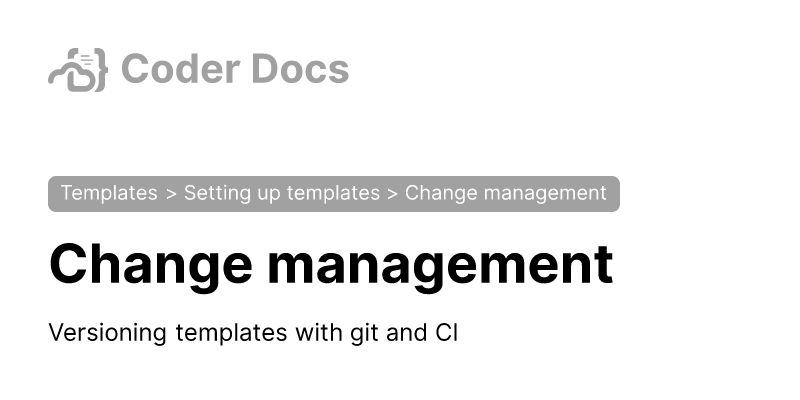Click the large "Change management" page heading
Image resolution: width=800 pixels, height=400 pixels.
(330, 265)
